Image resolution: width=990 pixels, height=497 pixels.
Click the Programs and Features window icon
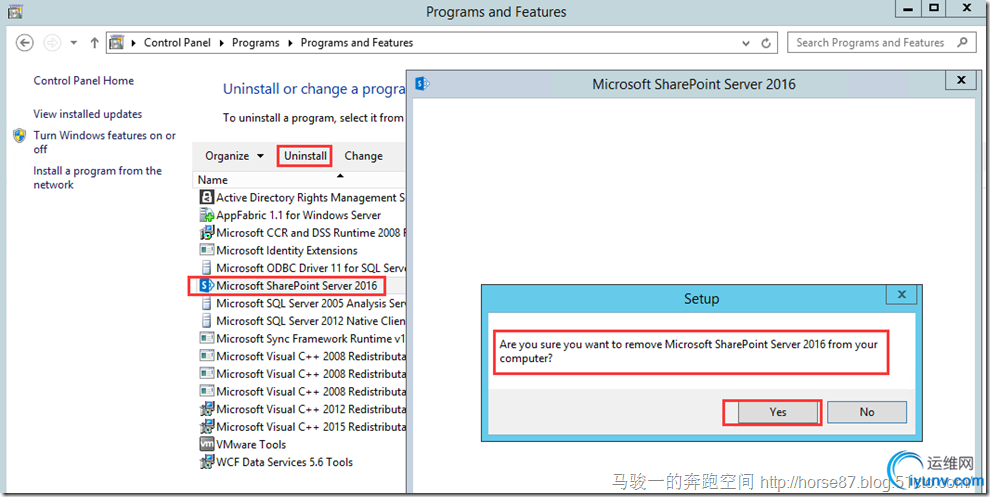coord(15,10)
